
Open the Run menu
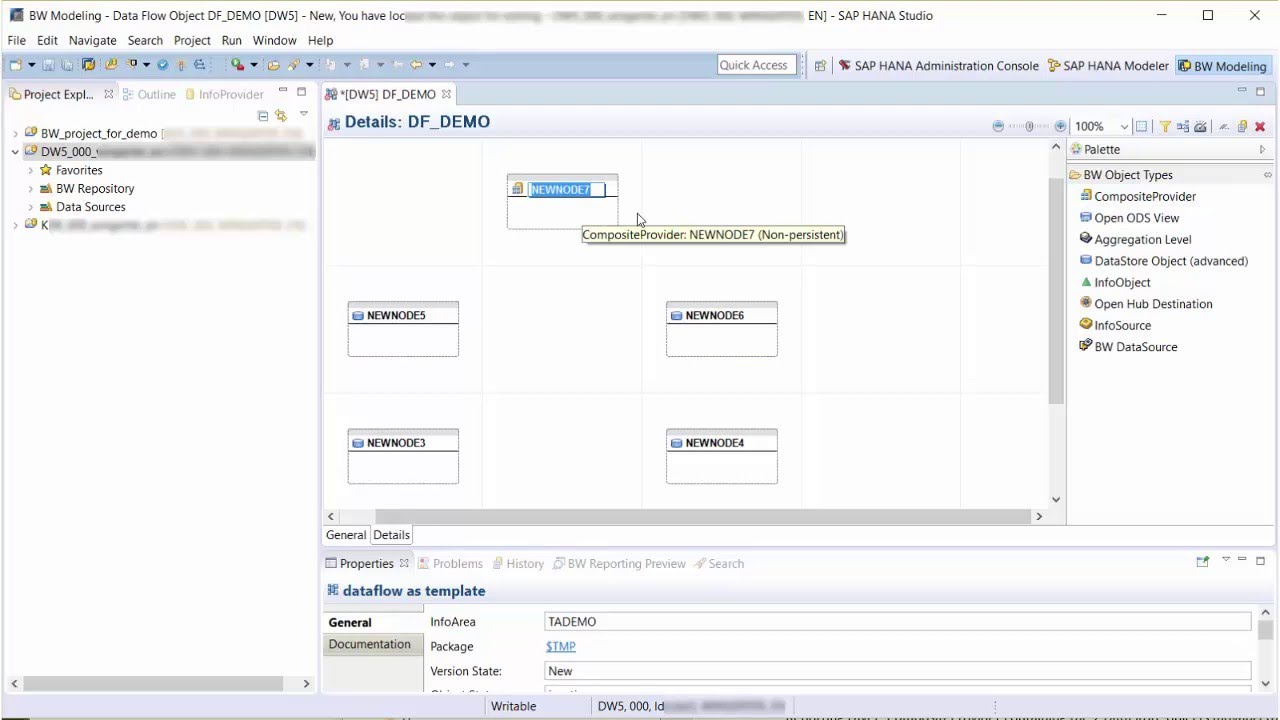(x=231, y=40)
